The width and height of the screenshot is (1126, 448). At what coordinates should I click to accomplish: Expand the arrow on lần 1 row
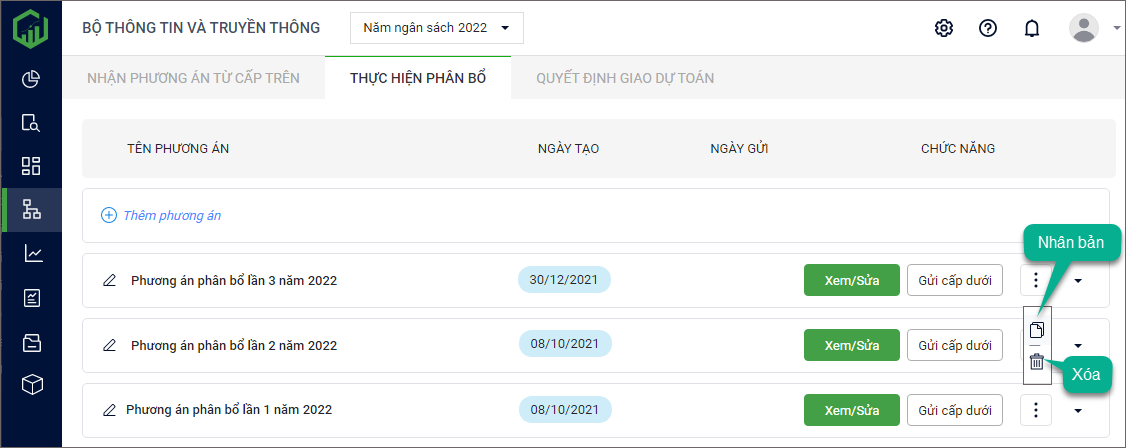(x=1078, y=409)
